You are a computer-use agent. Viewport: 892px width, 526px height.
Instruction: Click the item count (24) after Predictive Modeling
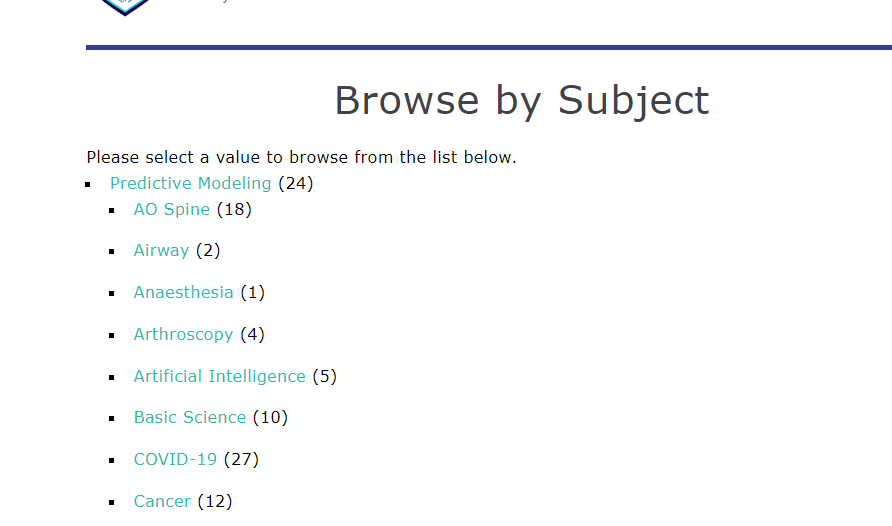pyautogui.click(x=296, y=183)
